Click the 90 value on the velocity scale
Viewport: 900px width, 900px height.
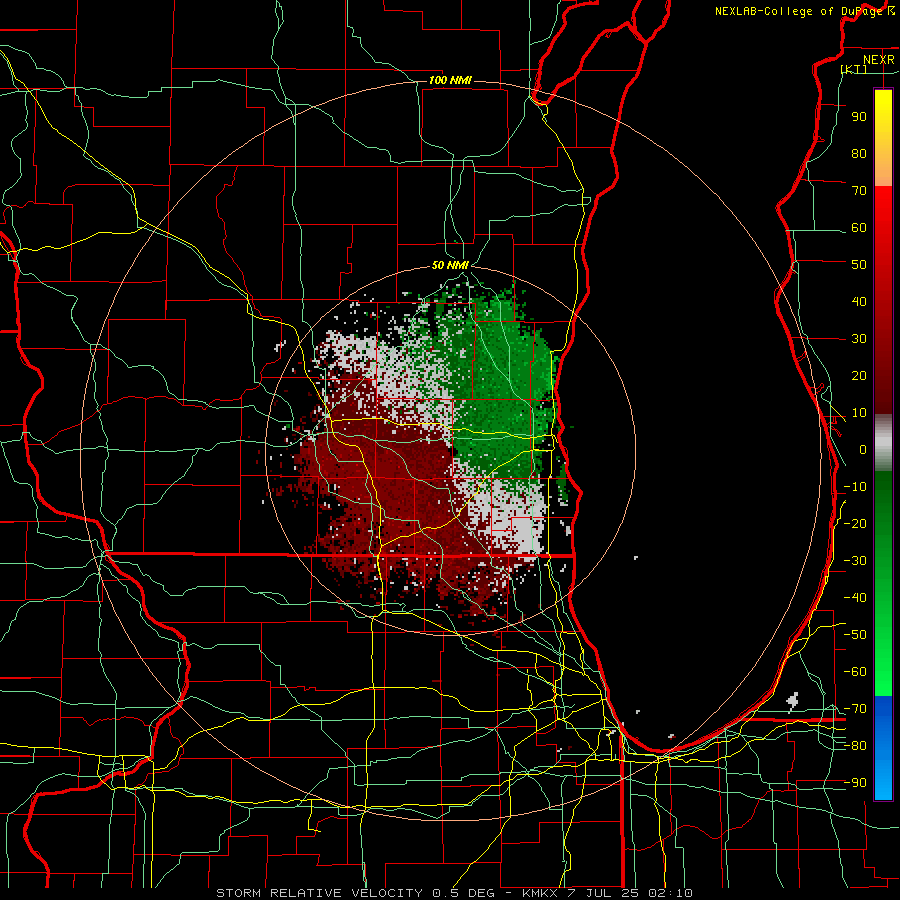[859, 117]
